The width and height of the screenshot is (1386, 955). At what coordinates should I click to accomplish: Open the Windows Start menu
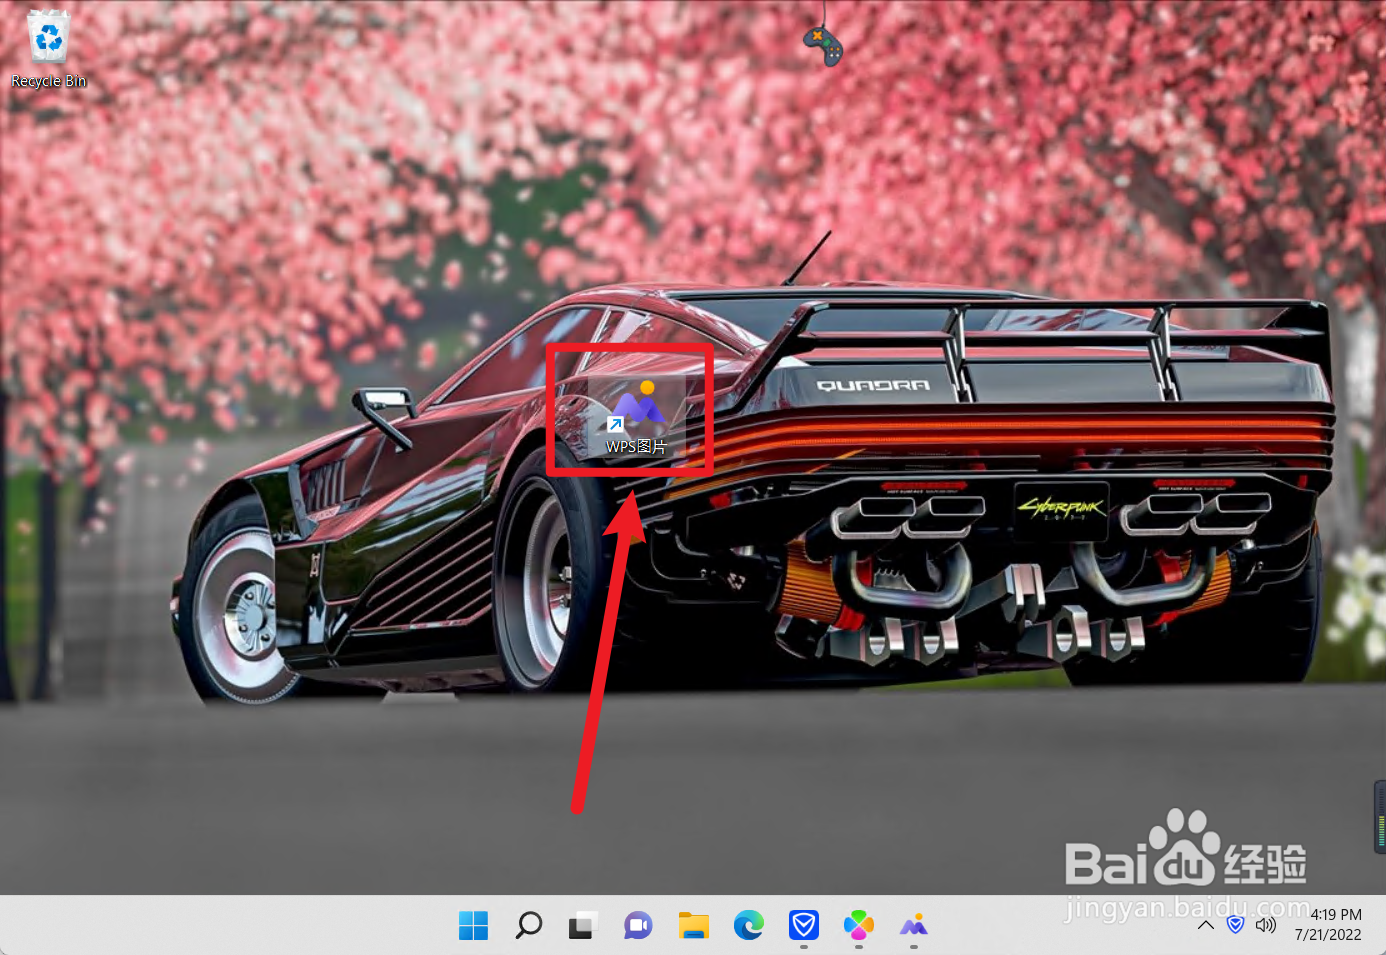(473, 925)
